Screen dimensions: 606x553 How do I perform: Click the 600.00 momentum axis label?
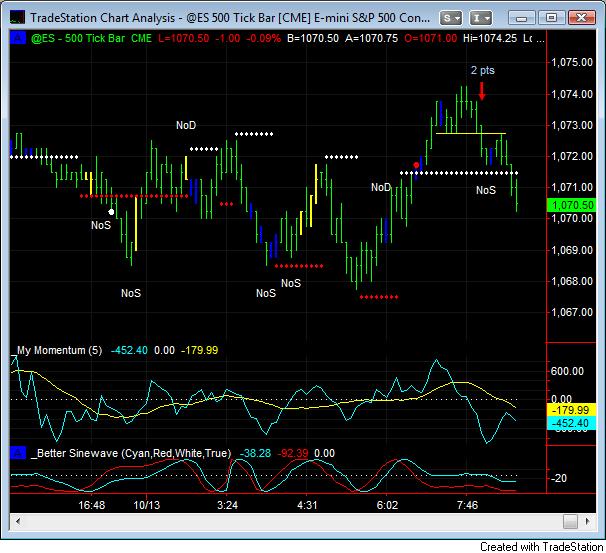coord(567,371)
